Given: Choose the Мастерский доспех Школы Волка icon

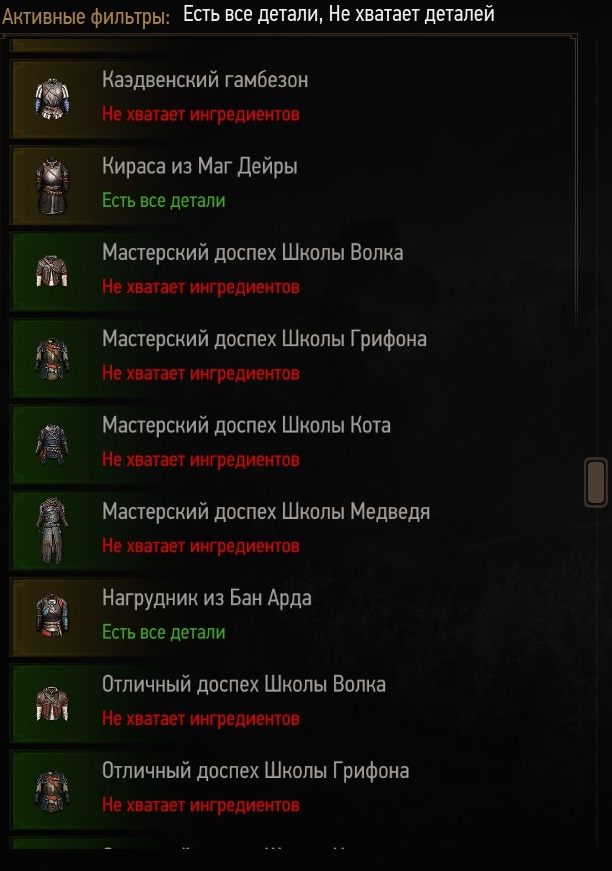Looking at the screenshot, I should 52,271.
